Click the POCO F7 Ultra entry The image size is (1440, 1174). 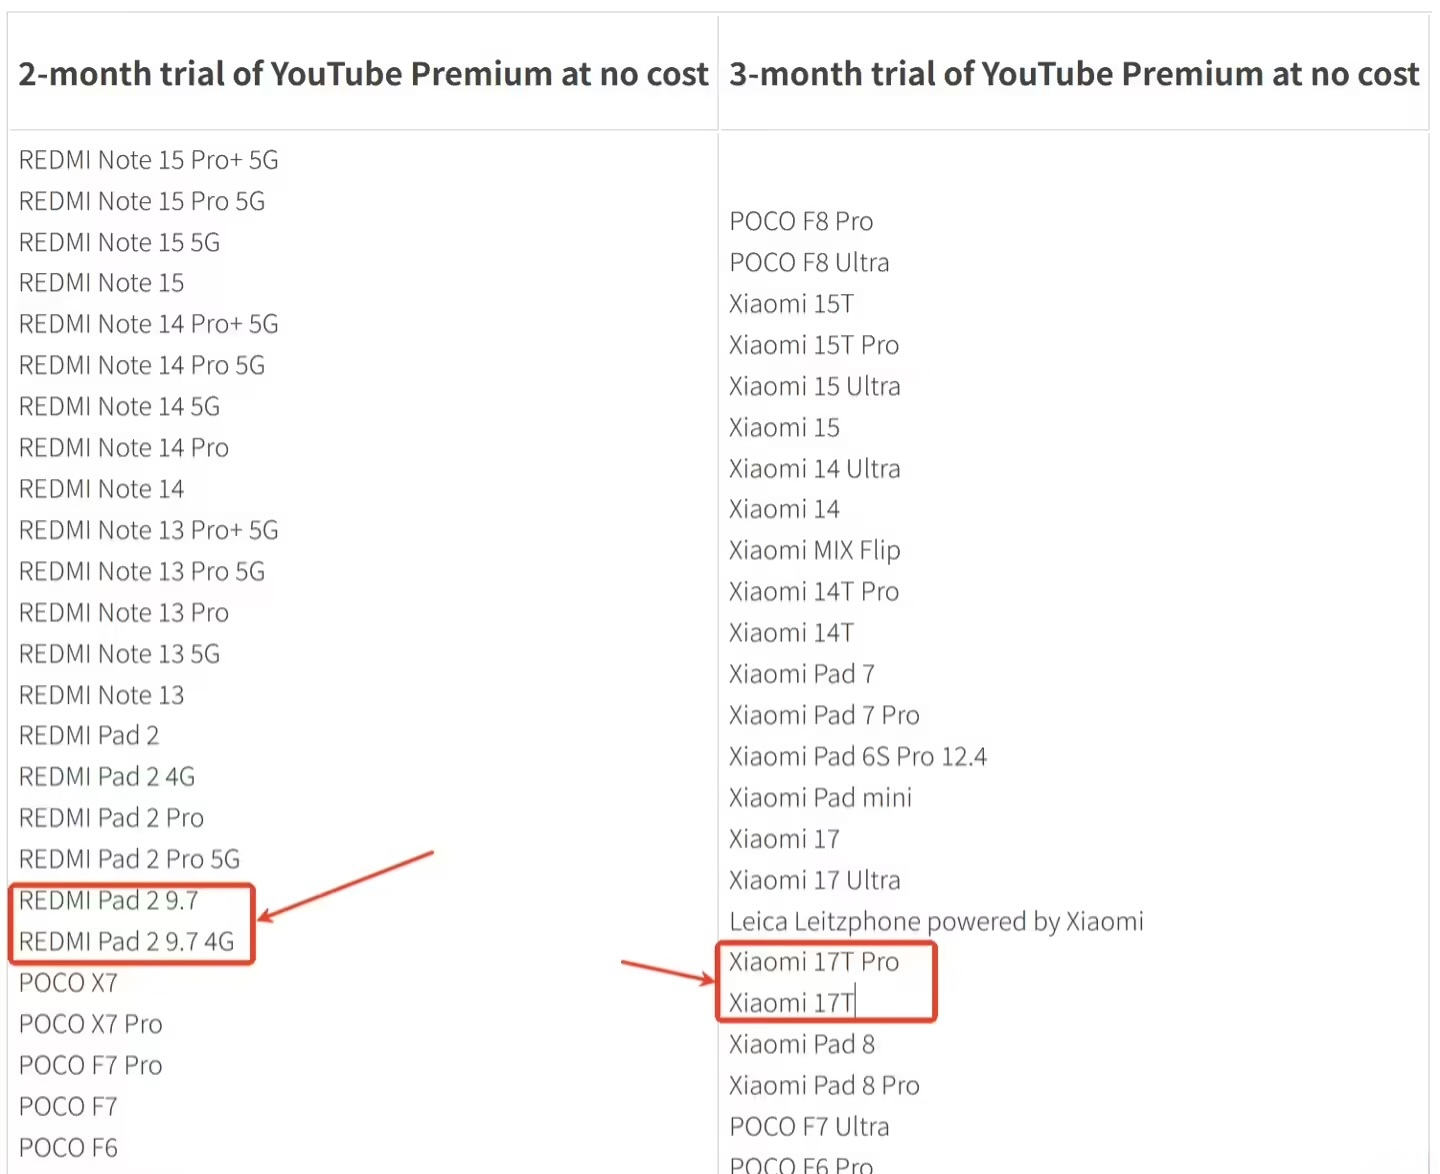coord(809,1126)
